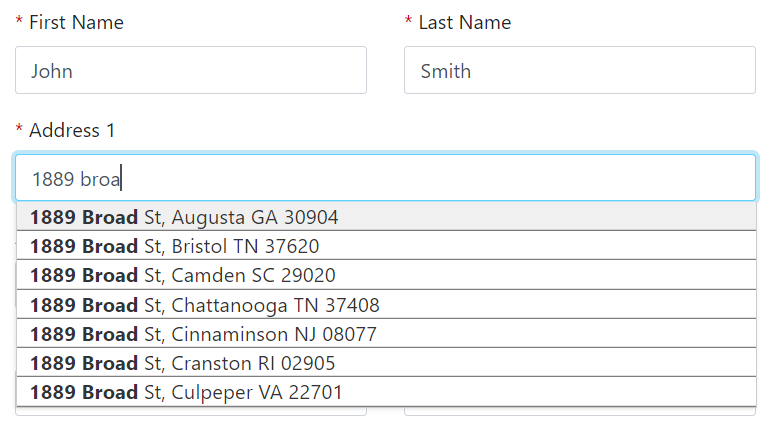Screen dimensions: 771x431
Task: Click the Last Name input field
Action: (579, 71)
